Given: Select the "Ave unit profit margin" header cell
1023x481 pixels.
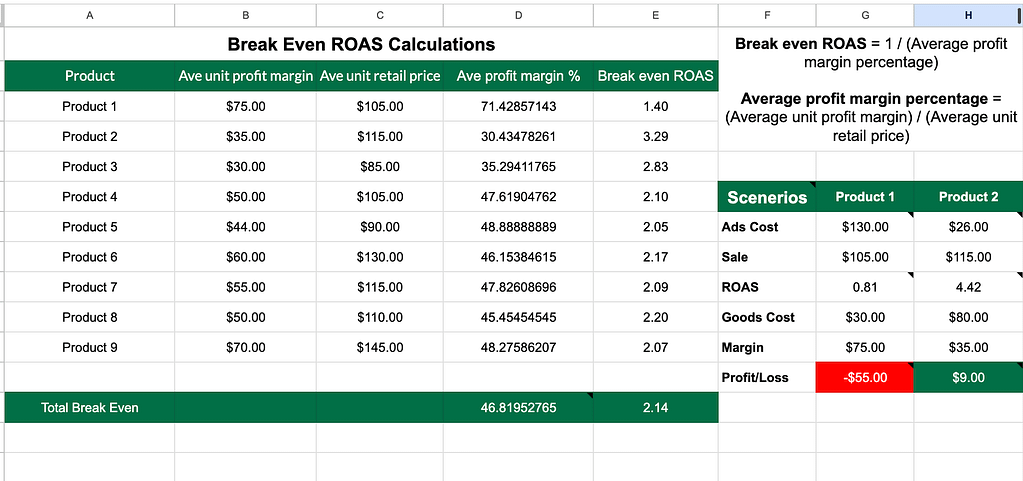Looking at the screenshot, I should [x=246, y=76].
